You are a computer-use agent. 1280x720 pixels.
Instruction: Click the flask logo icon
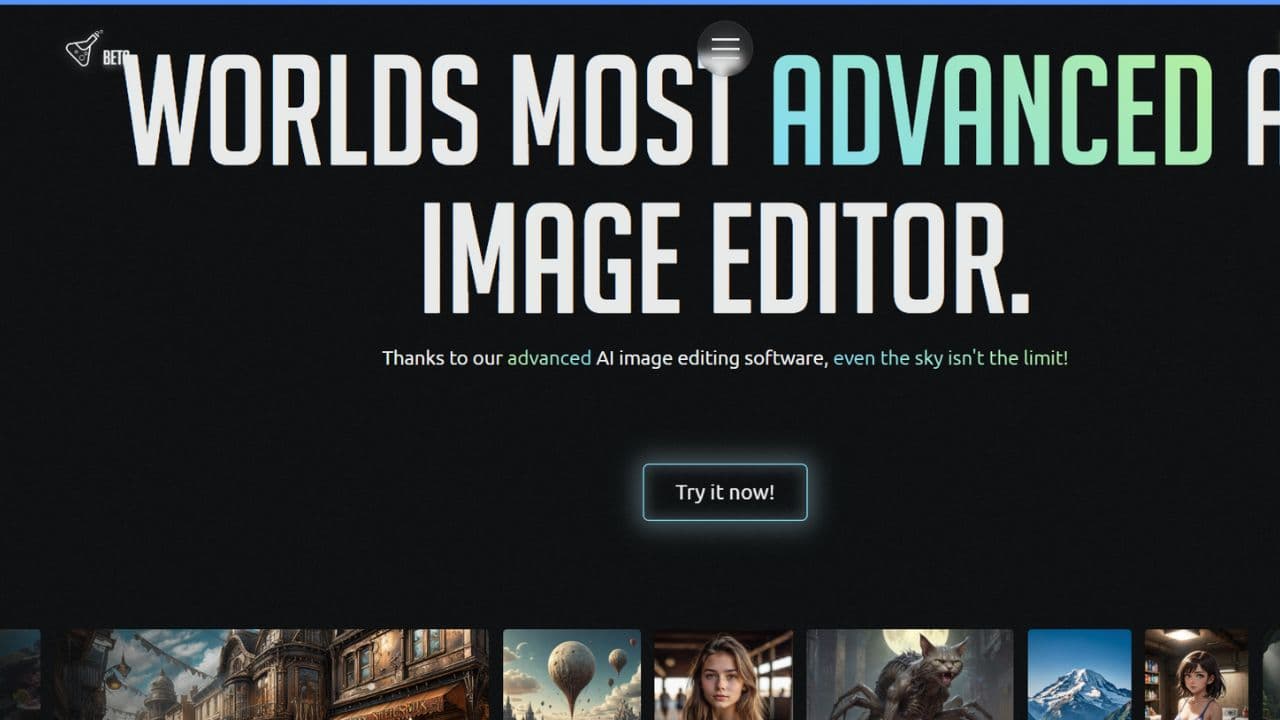[83, 48]
